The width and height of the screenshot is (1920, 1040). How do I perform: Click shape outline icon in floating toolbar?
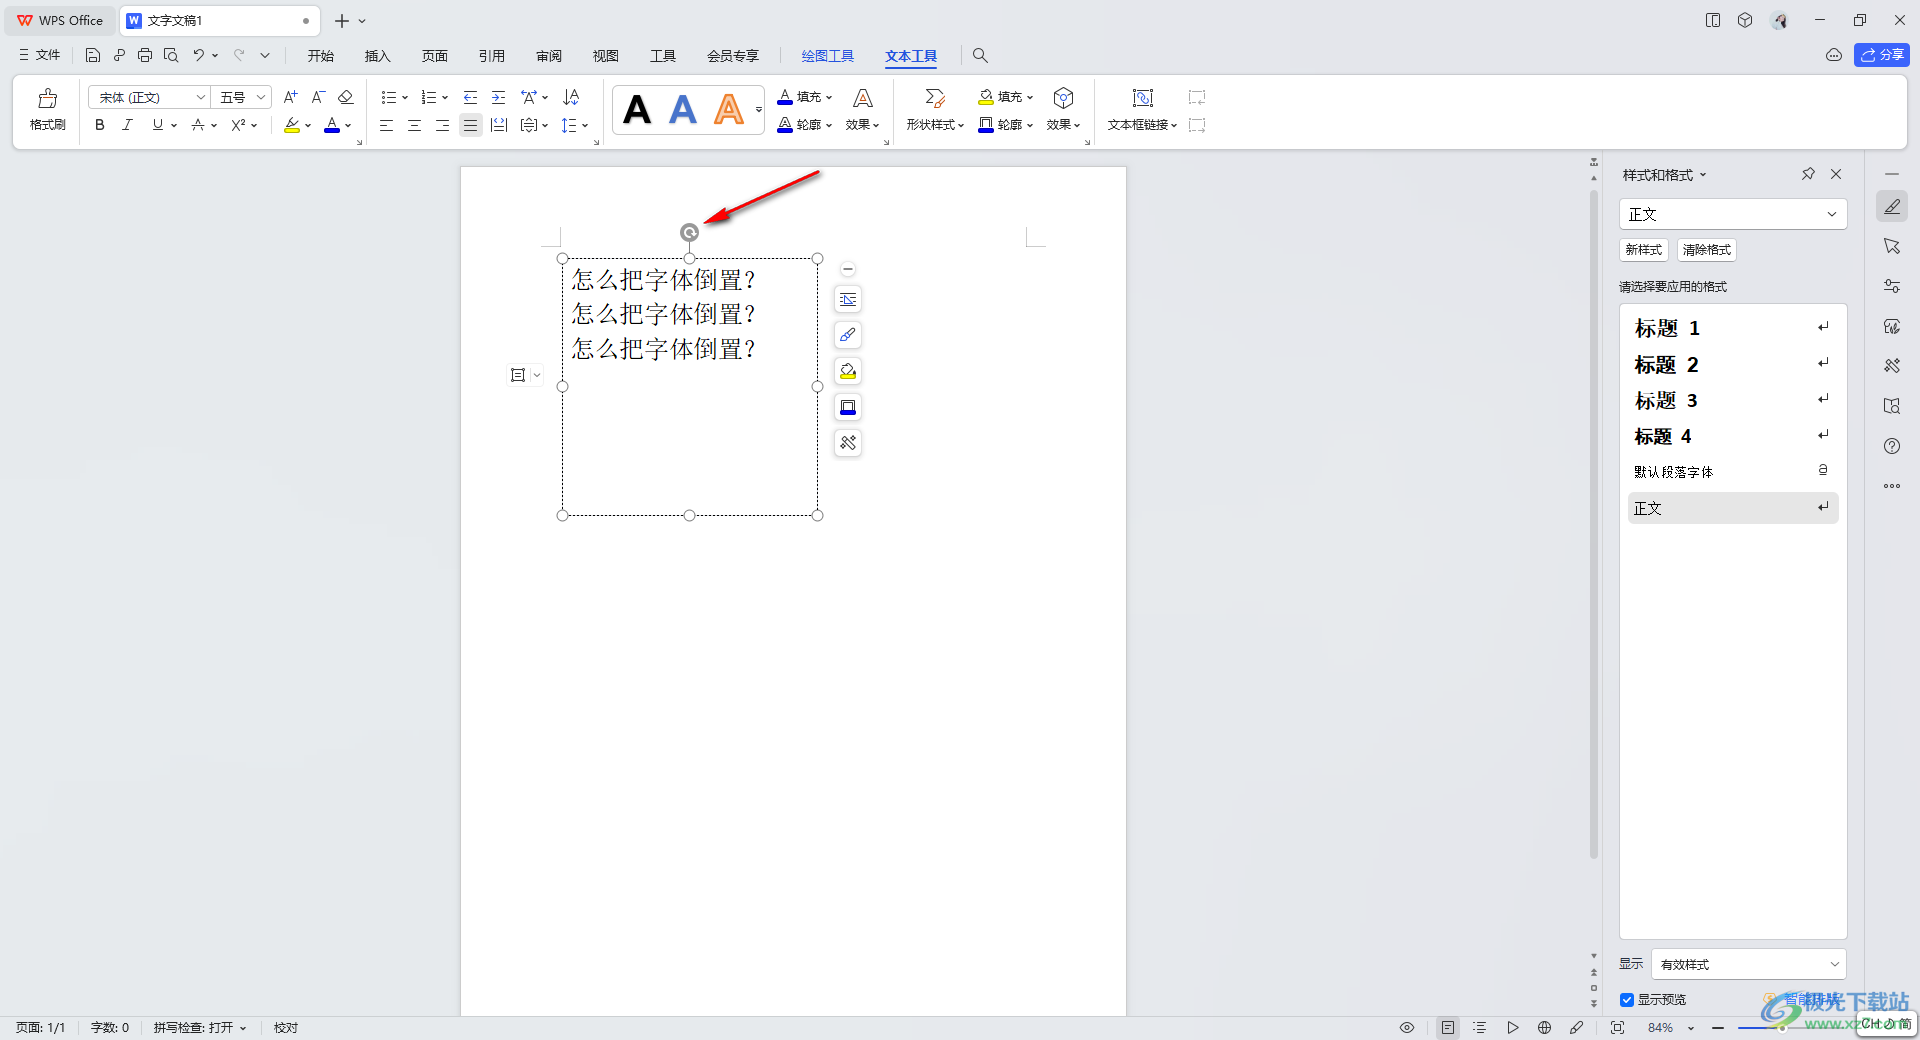tap(848, 407)
